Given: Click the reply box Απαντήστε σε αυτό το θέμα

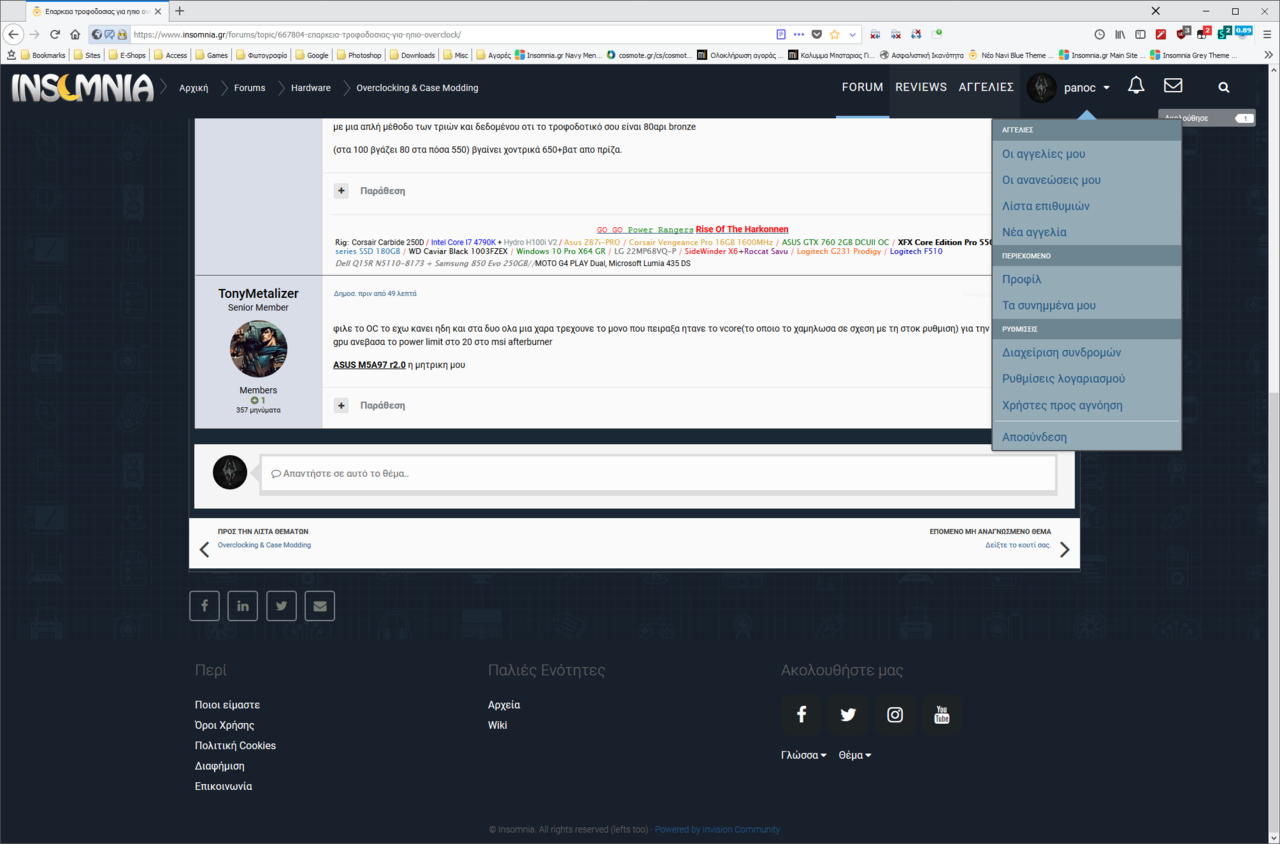Looking at the screenshot, I should pyautogui.click(x=658, y=473).
